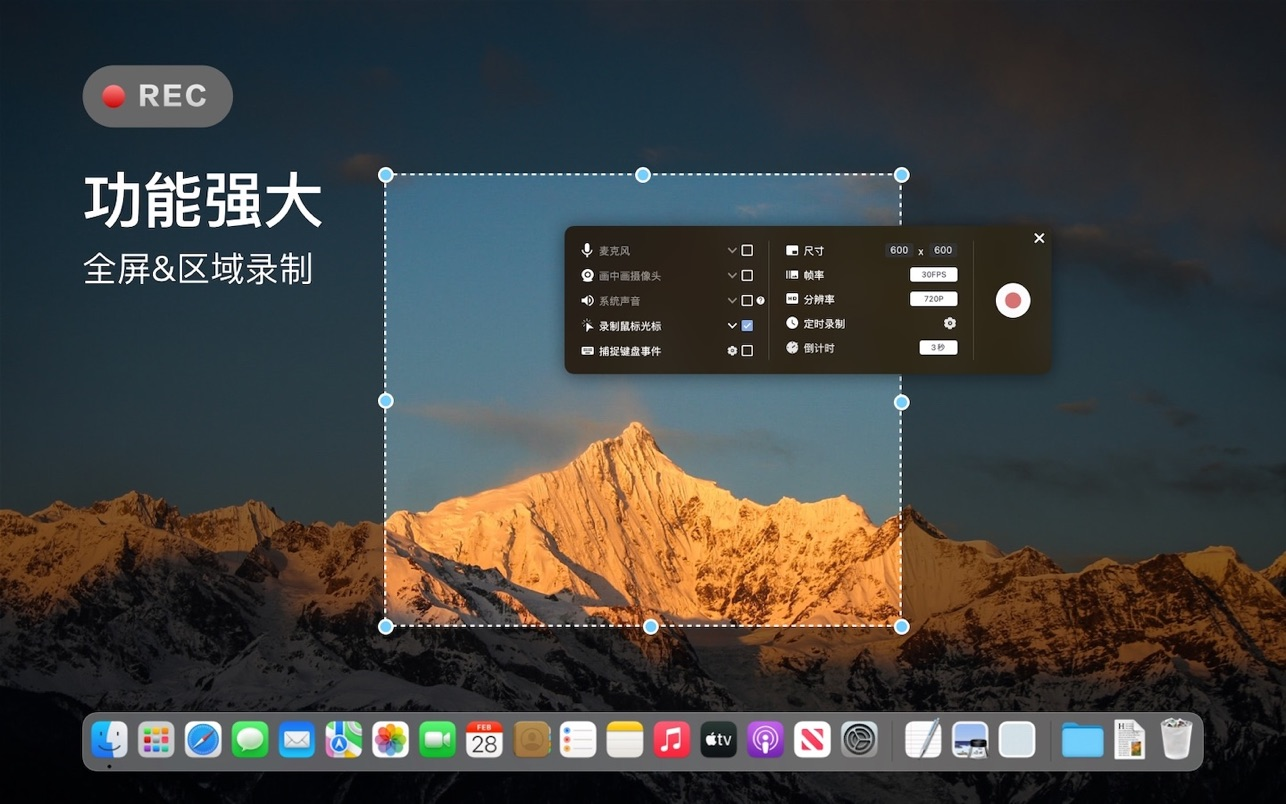
Task: Click the 600 width input field
Action: pyautogui.click(x=898, y=251)
